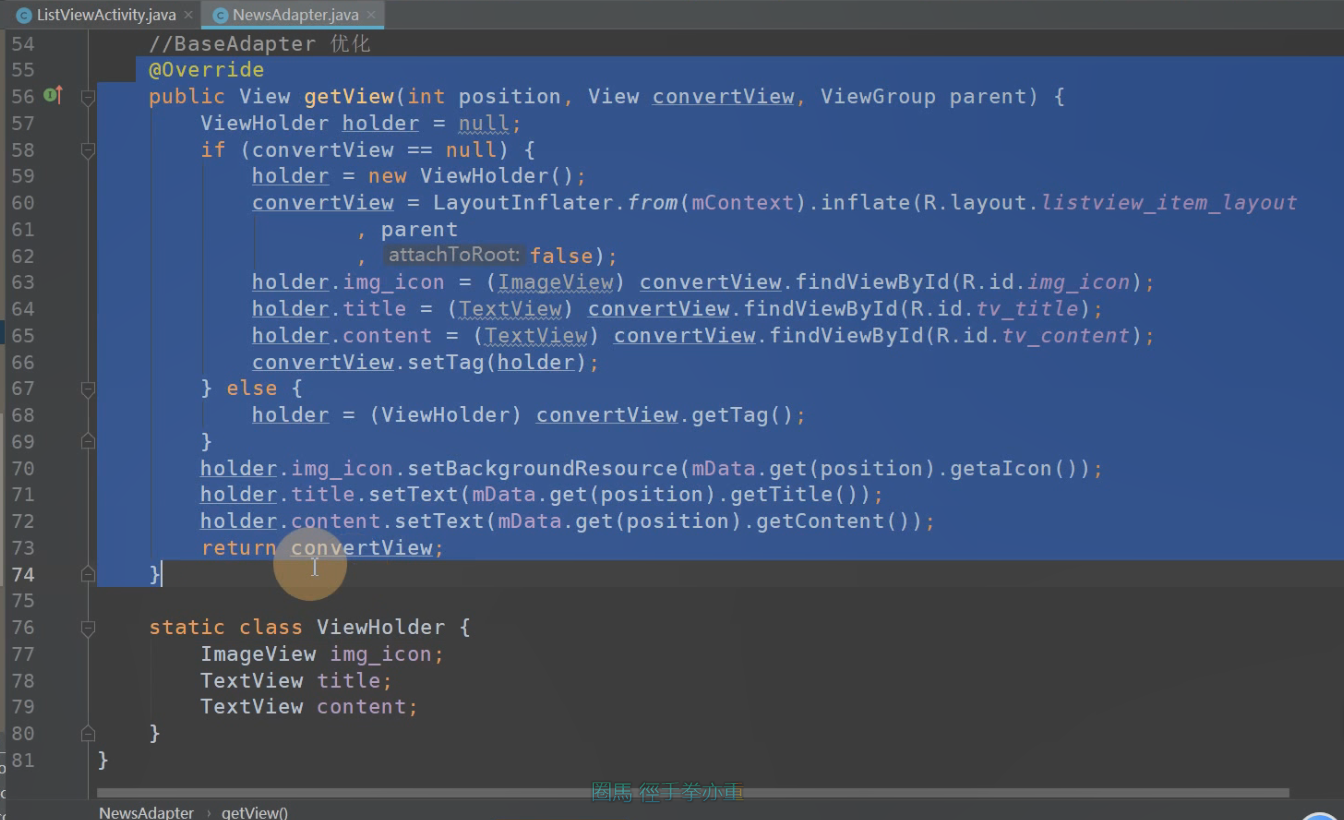
Task: Click "getTag" on line 68
Action: coord(729,415)
